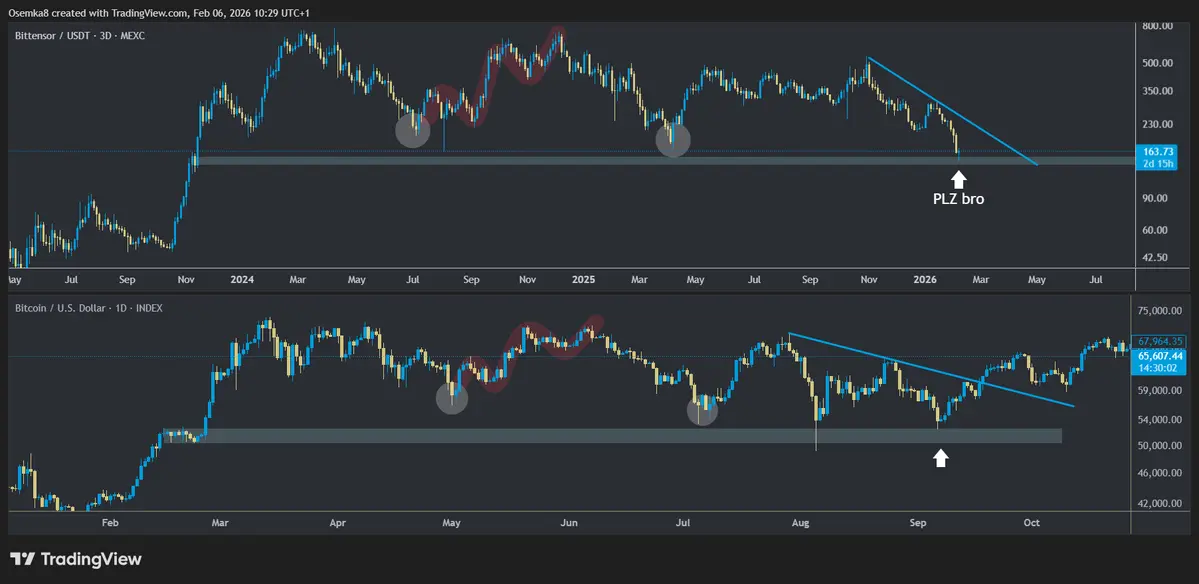The image size is (1199, 584).
Task: Select the 60.00 price axis label
Action: coord(1157,230)
